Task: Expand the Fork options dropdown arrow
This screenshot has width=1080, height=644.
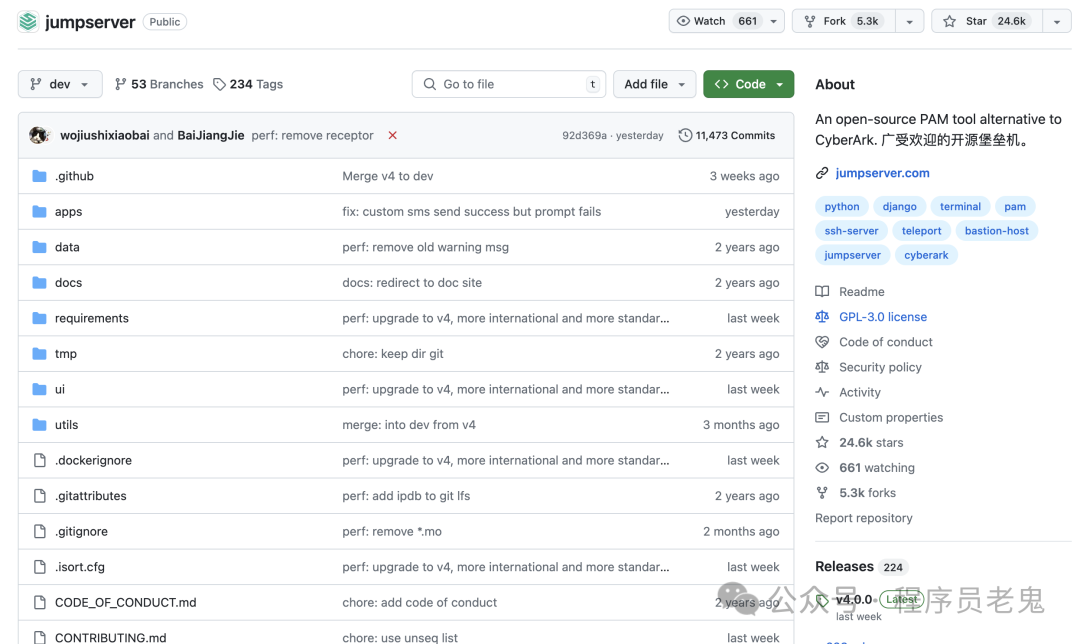Action: pos(909,21)
